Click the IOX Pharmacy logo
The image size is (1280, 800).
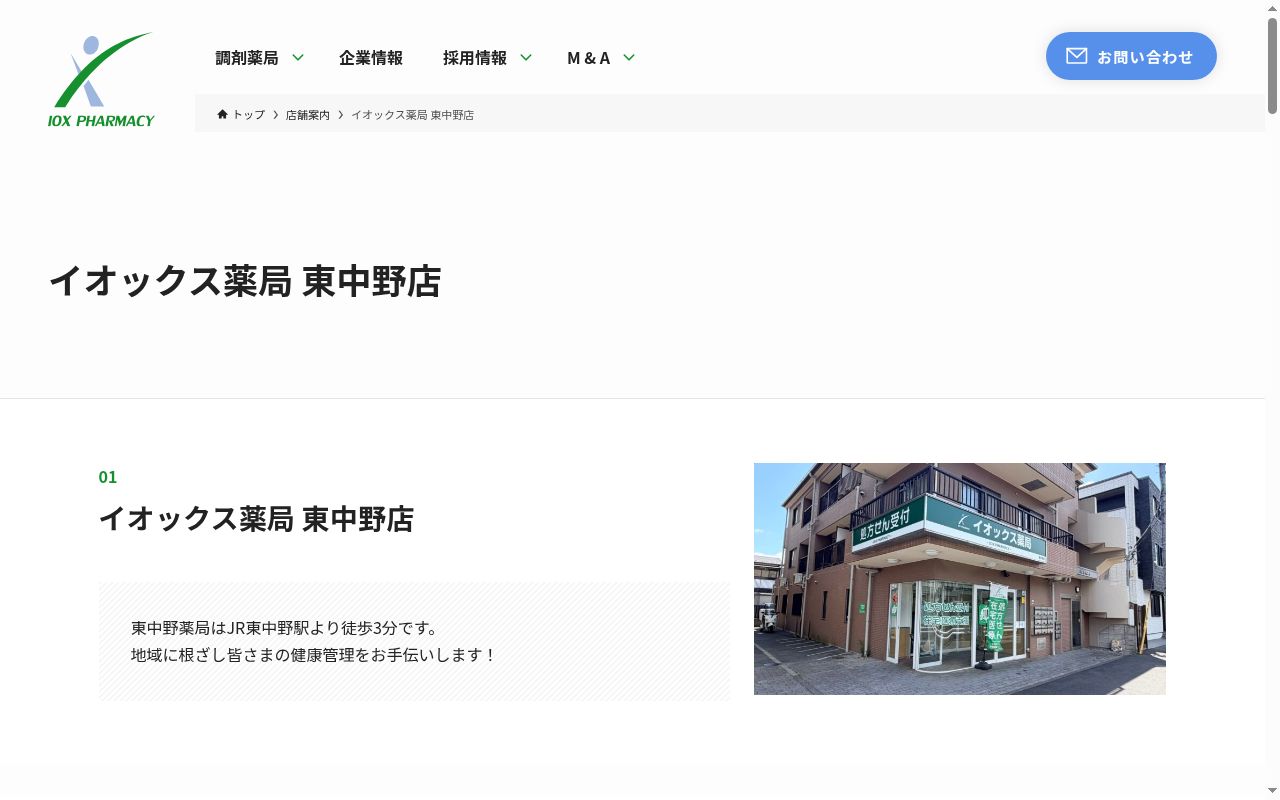point(101,80)
